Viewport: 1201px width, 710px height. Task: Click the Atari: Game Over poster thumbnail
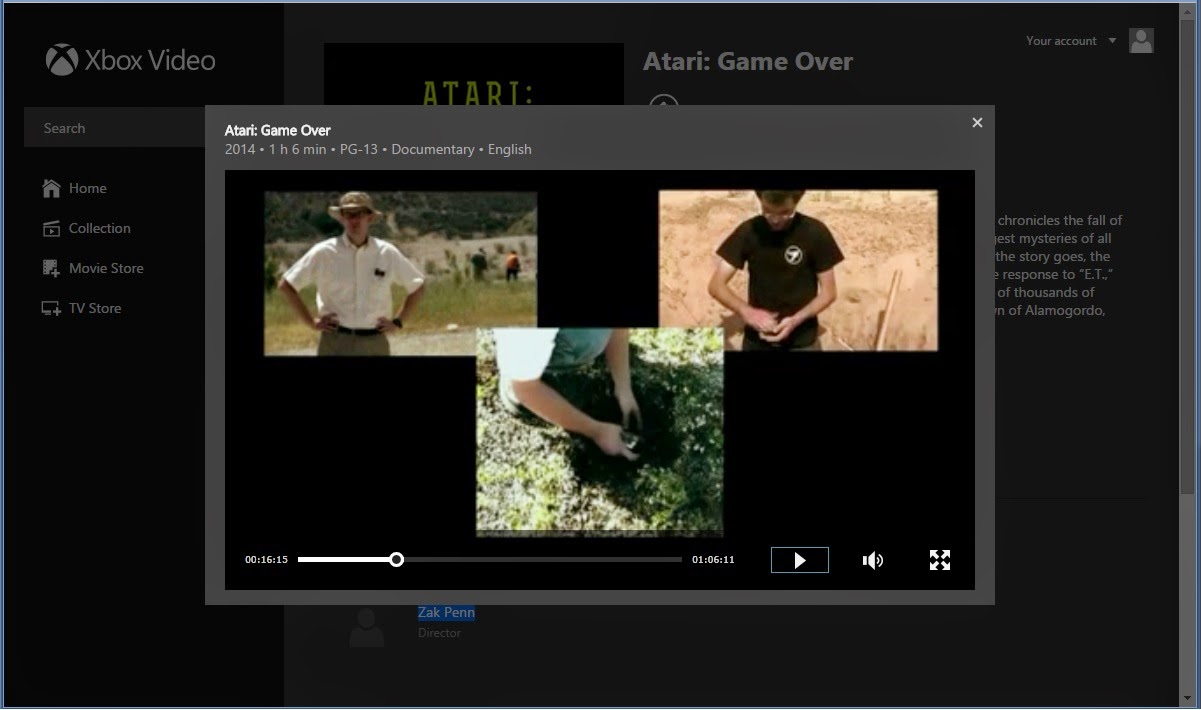pos(474,75)
